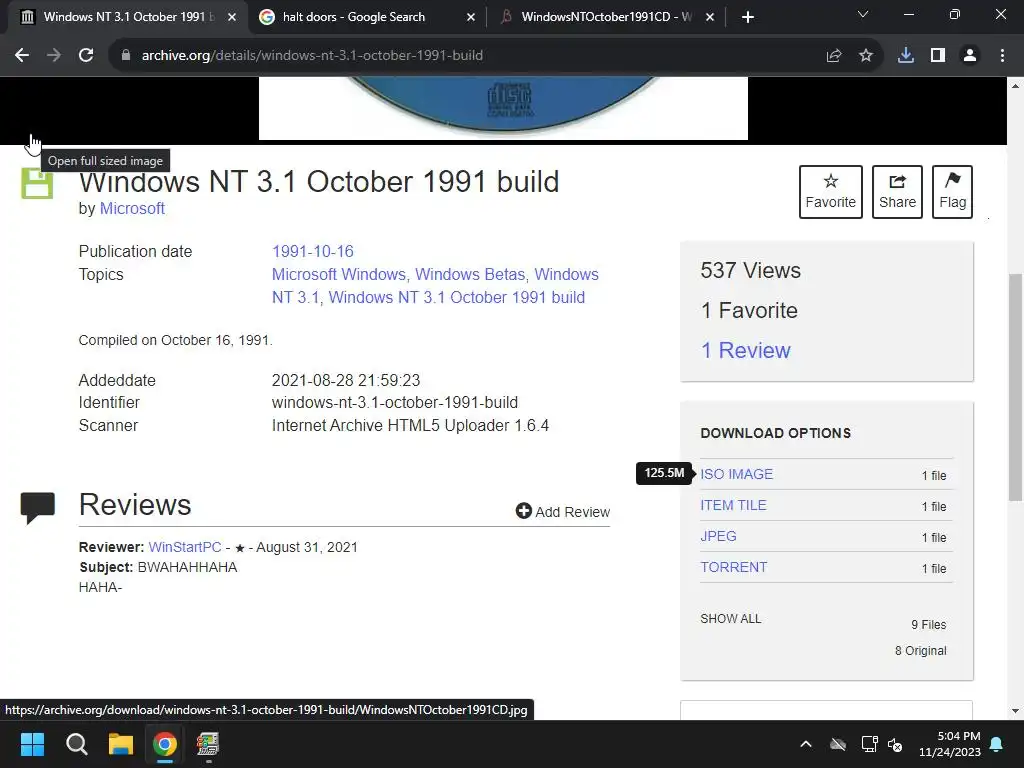The height and width of the screenshot is (768, 1024).
Task: Open the Windows Start menu
Action: [32, 744]
